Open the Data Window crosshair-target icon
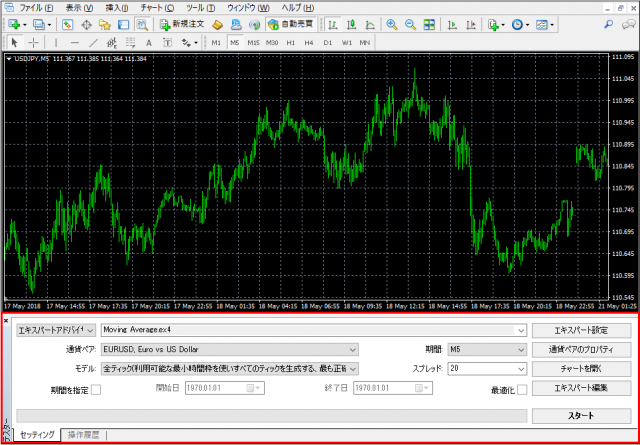The height and width of the screenshot is (445, 640). [86, 24]
